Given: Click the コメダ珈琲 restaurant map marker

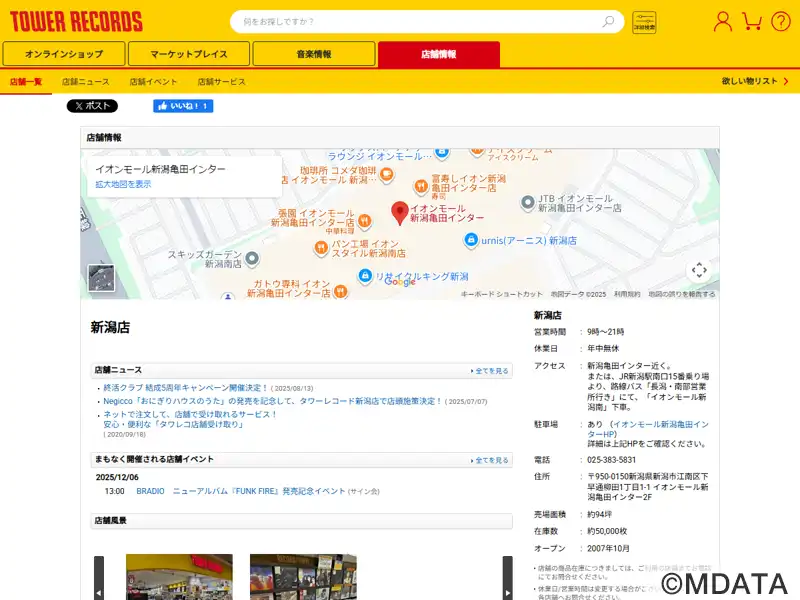Looking at the screenshot, I should point(387,175).
